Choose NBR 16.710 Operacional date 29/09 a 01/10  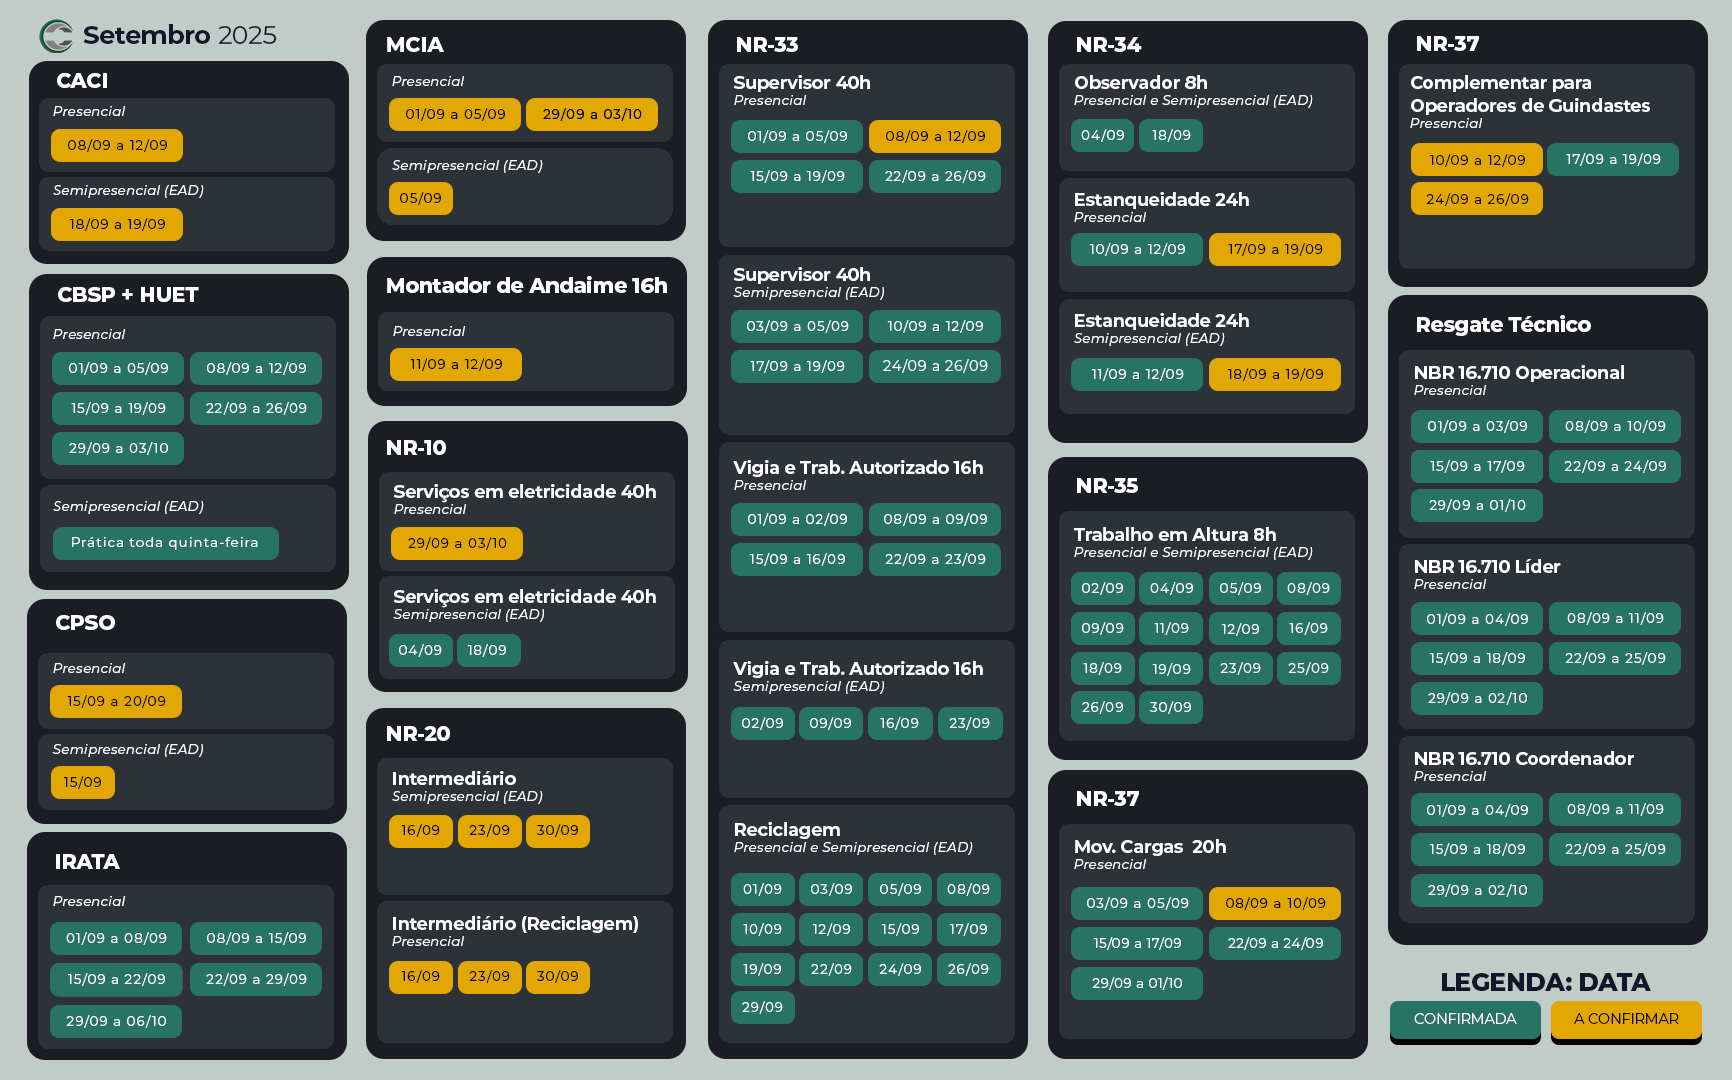(1476, 505)
